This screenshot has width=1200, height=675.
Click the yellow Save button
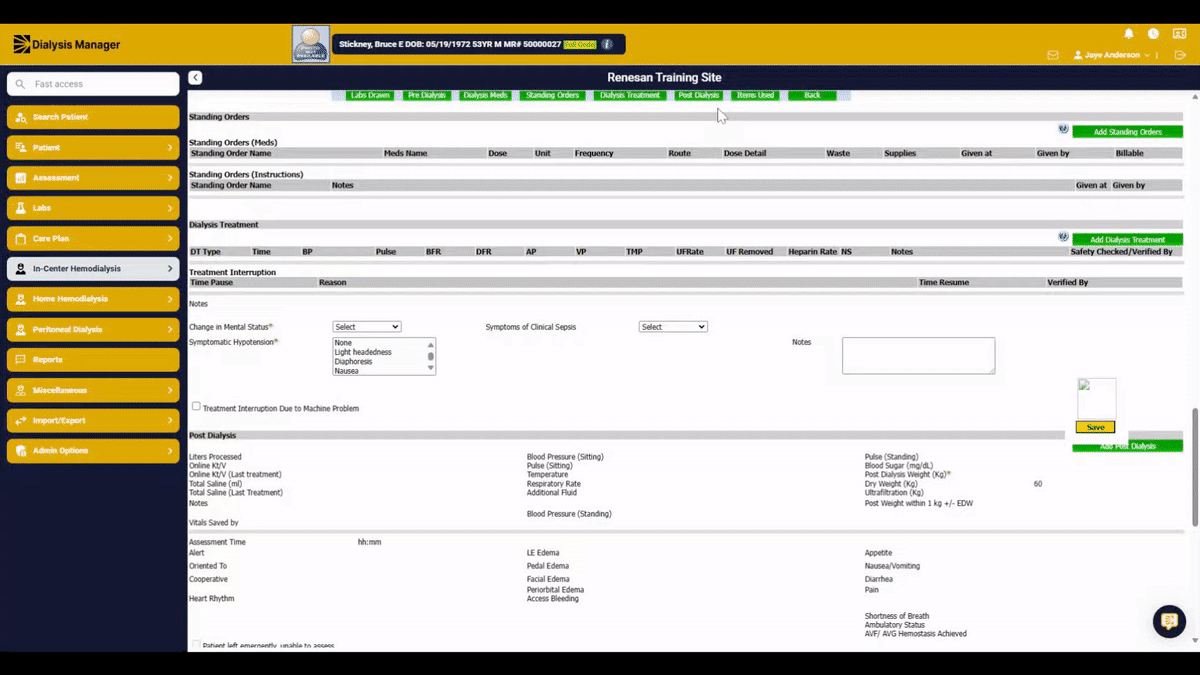(x=1096, y=427)
